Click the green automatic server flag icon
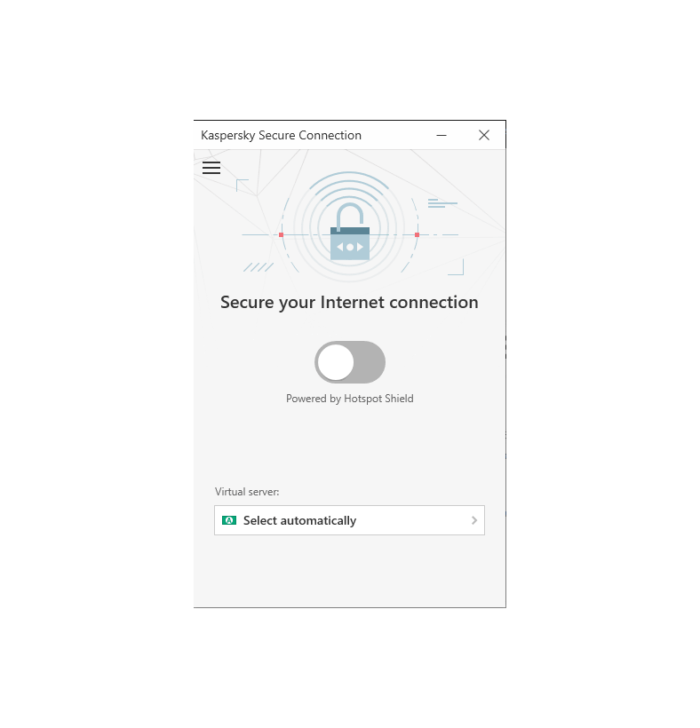The width and height of the screenshot is (700, 728). [x=229, y=520]
